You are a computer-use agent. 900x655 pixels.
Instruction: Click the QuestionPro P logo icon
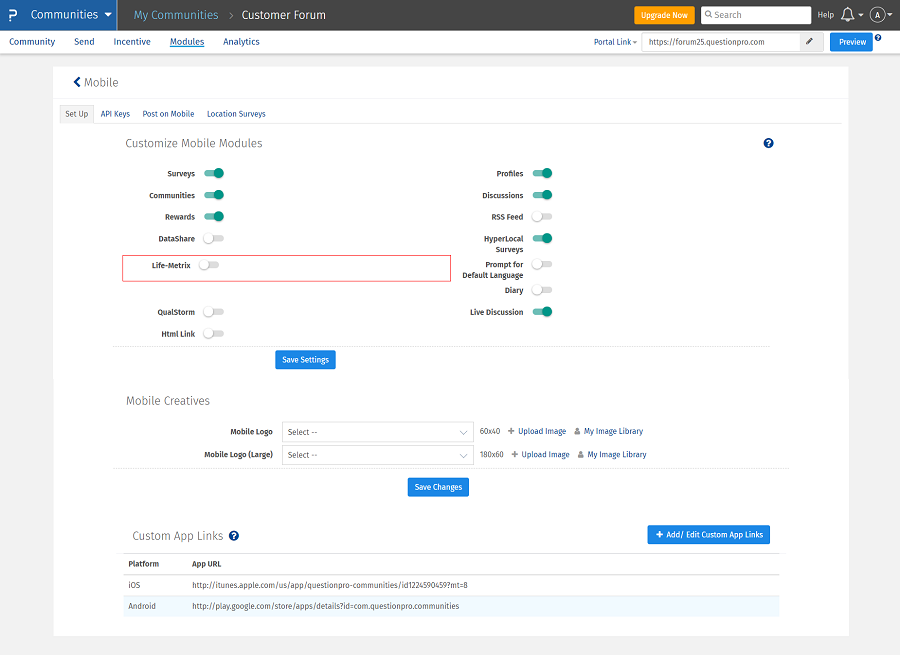(13, 15)
